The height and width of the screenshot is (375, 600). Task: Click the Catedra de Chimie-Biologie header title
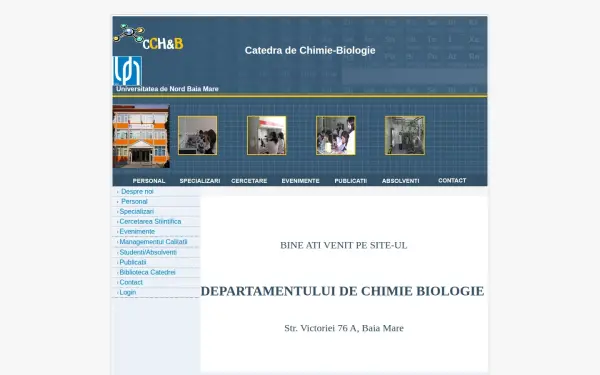pyautogui.click(x=310, y=51)
